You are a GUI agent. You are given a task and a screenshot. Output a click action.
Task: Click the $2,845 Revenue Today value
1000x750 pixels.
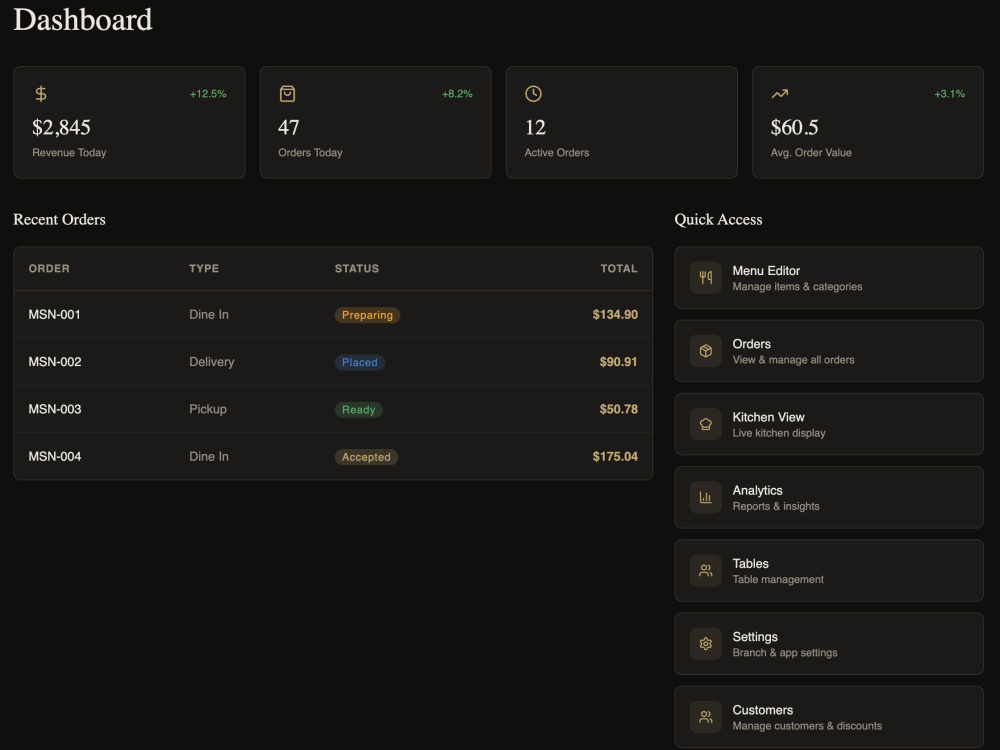point(61,128)
